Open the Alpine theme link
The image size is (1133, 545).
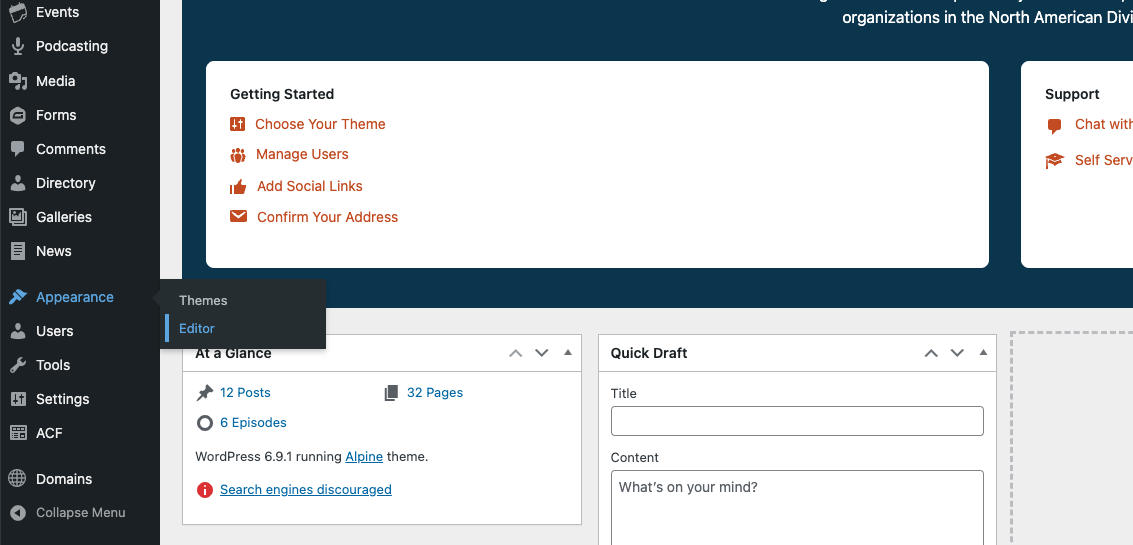click(364, 457)
